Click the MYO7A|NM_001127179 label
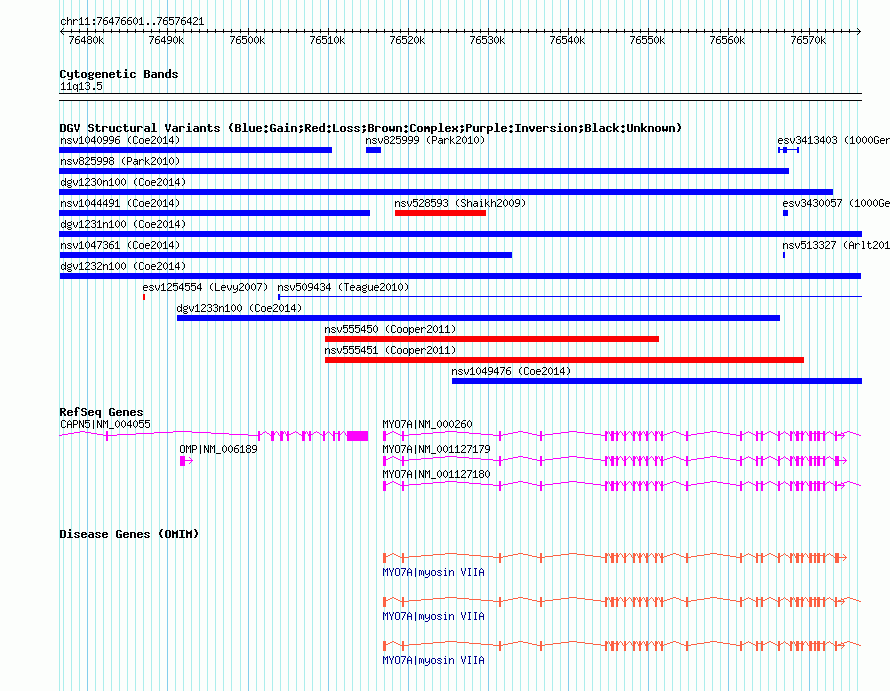Viewport: 890px width, 691px height. coord(436,450)
